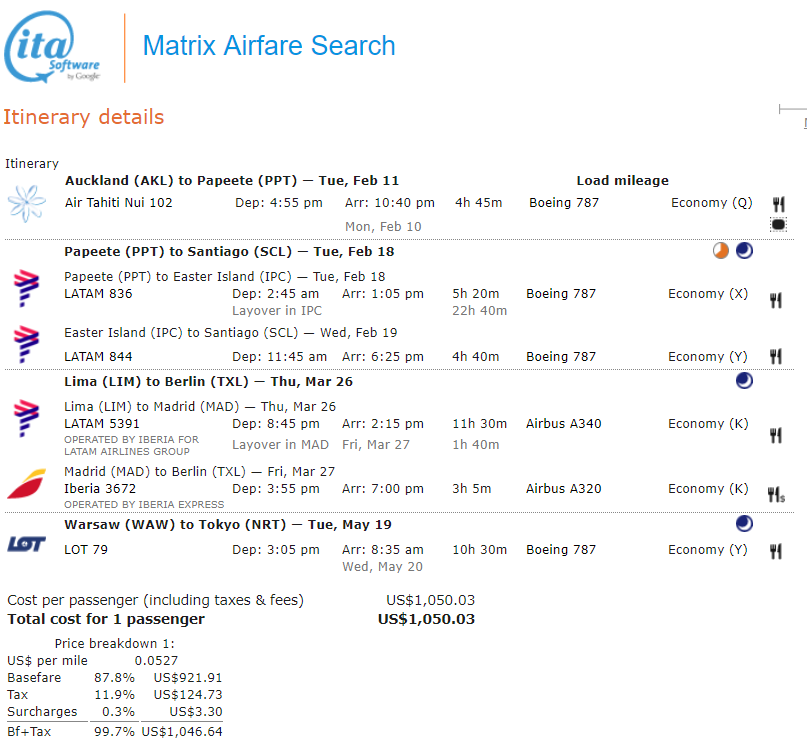Click the paid meal icon for Iberia 3672
The height and width of the screenshot is (747, 807).
776,495
